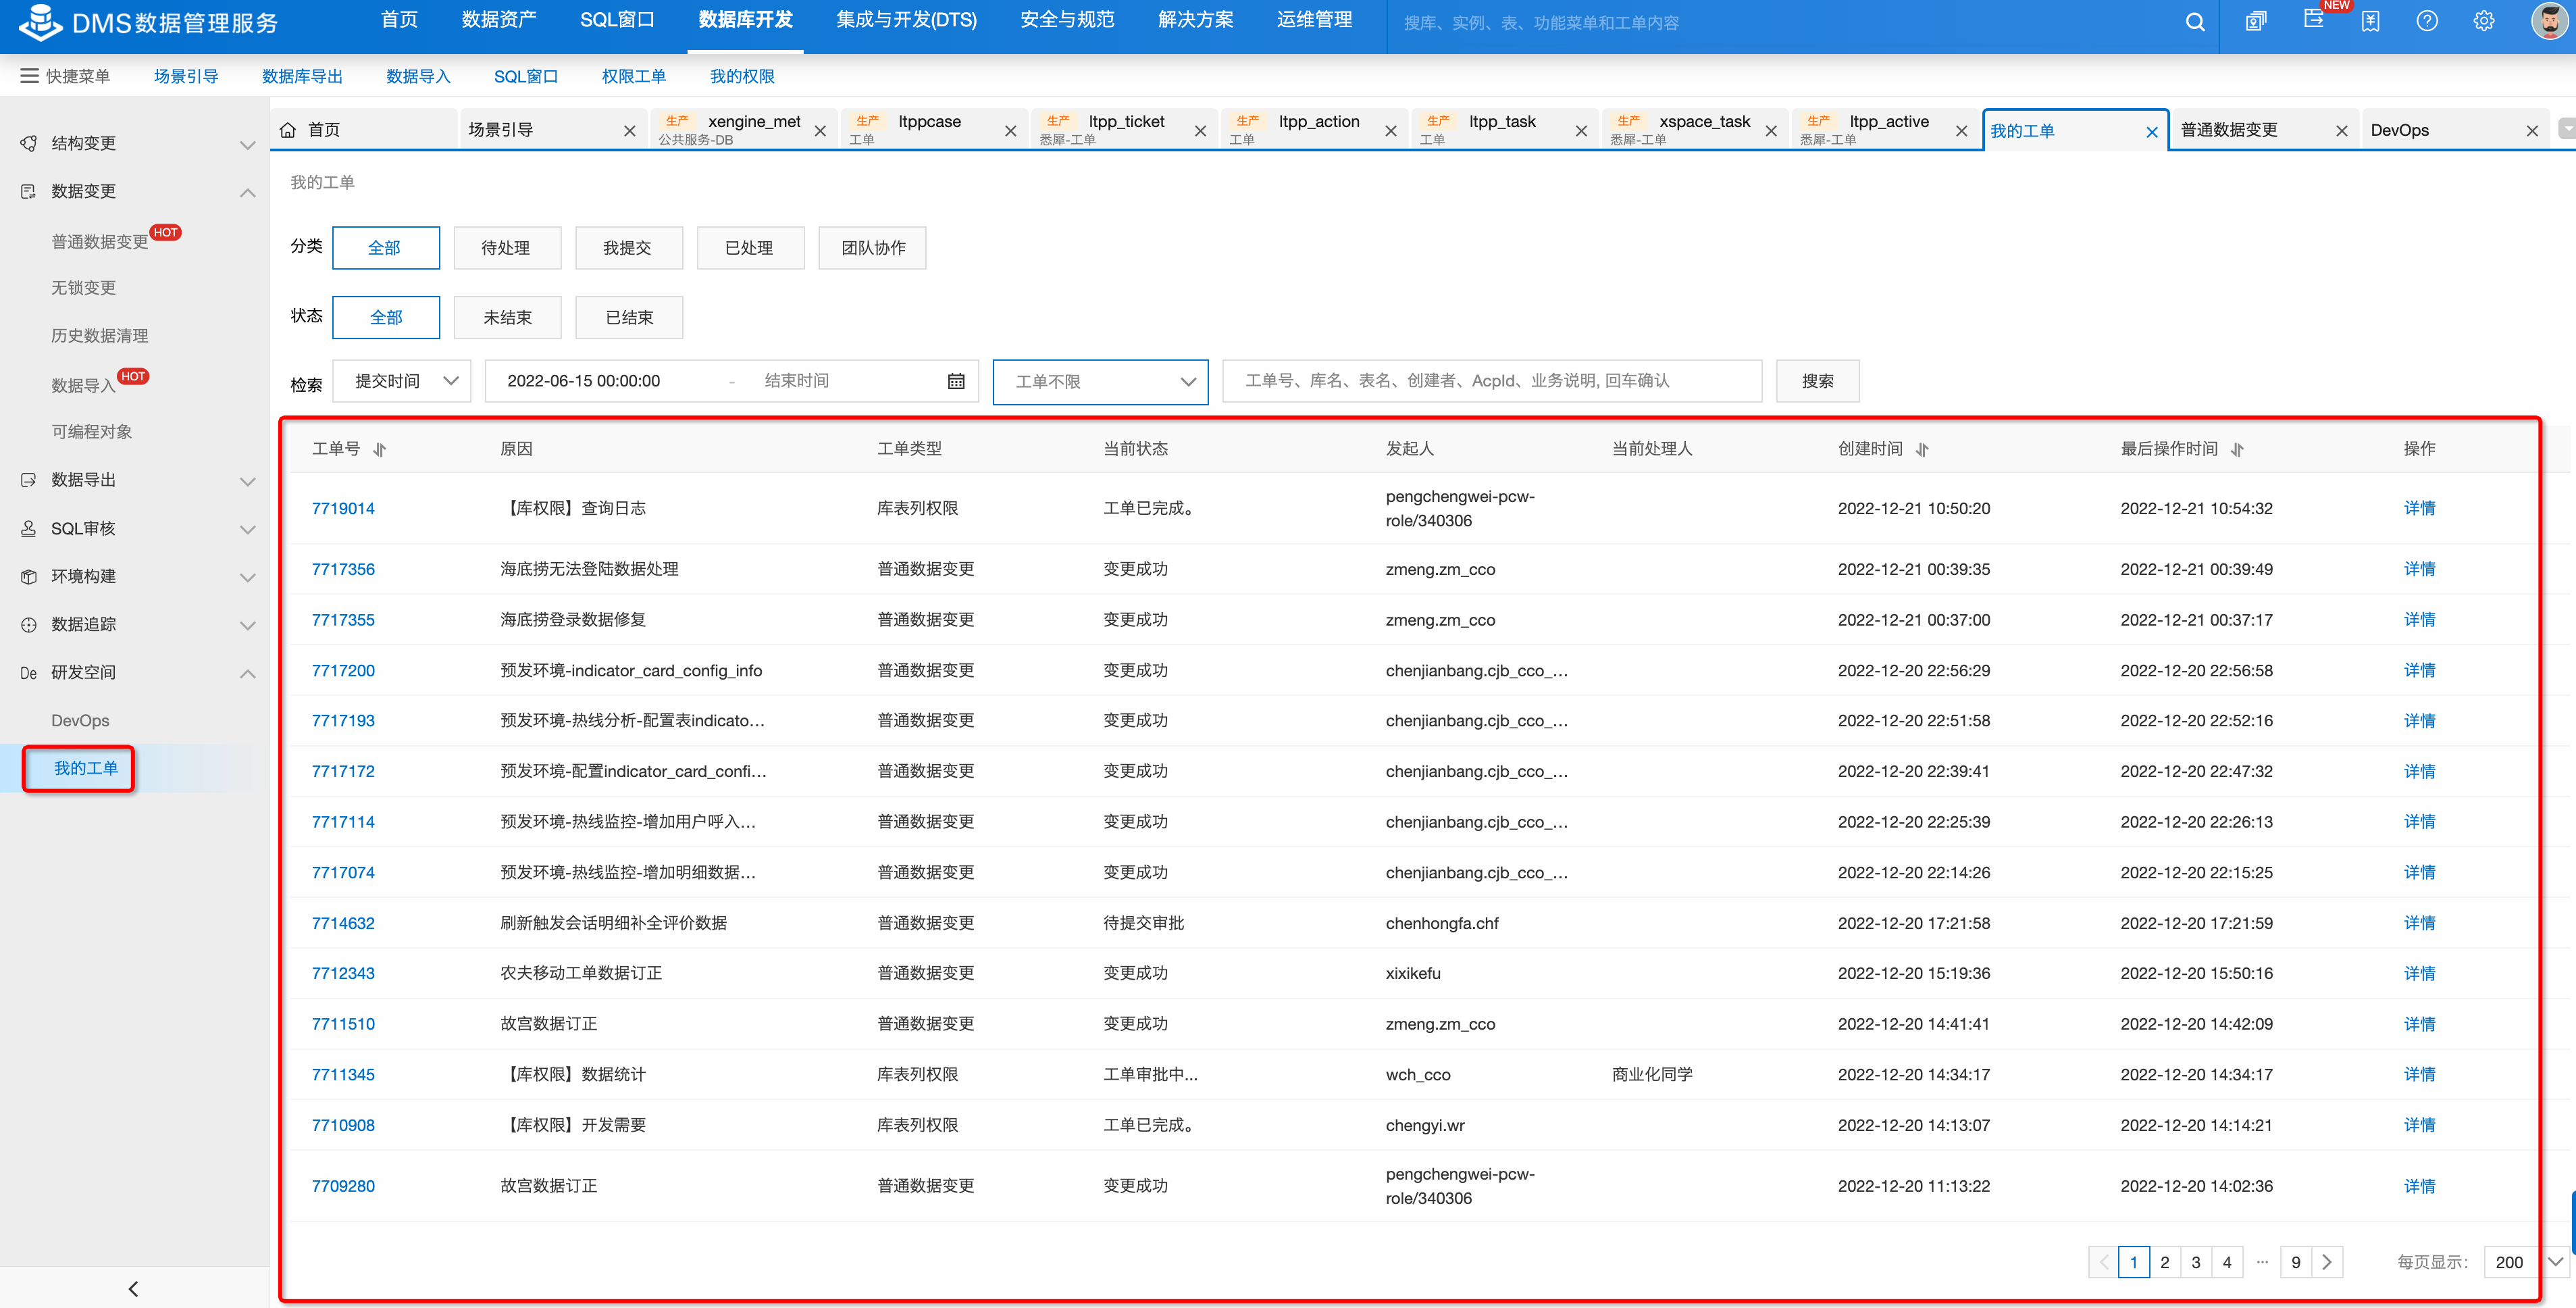Collapse the left sidebar arrow
Screen dimensions: 2576x1308
pyautogui.click(x=133, y=1288)
